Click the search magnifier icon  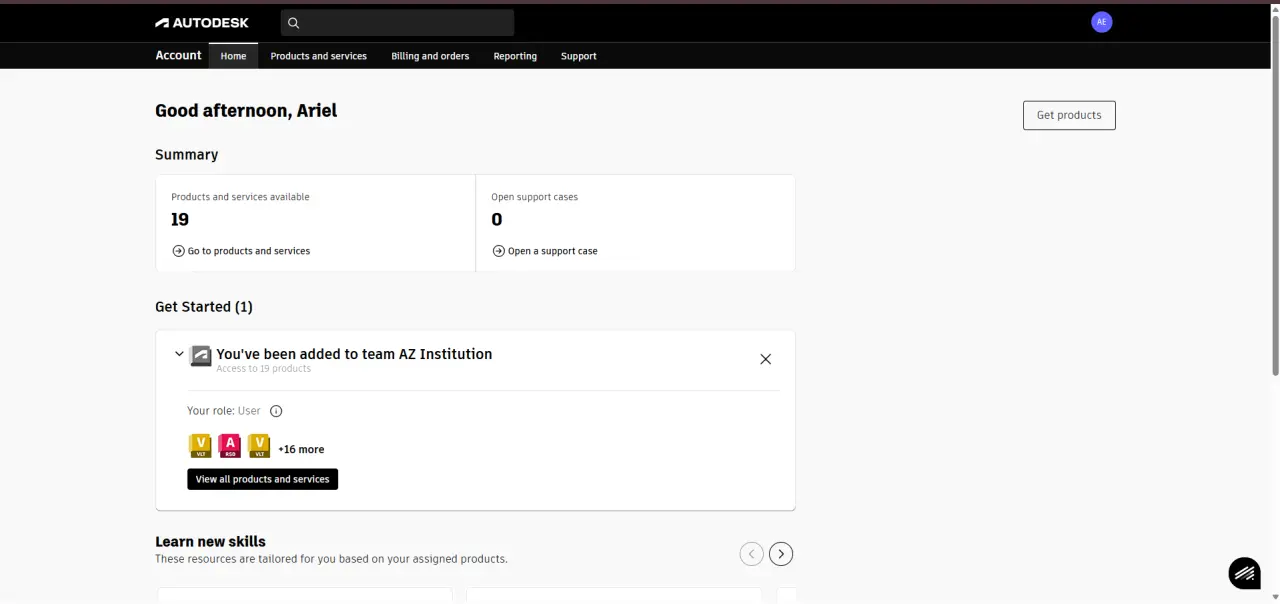(293, 22)
